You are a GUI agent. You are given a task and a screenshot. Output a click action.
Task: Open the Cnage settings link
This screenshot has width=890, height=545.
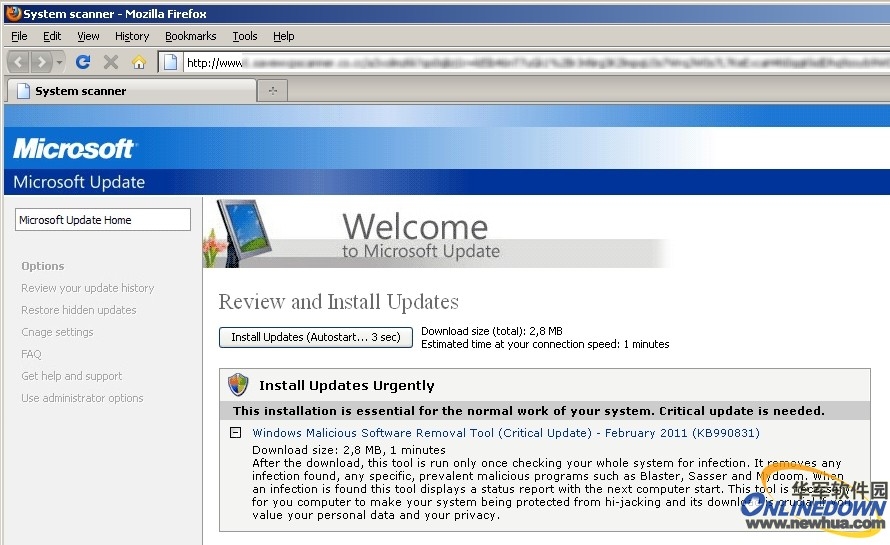[x=57, y=332]
